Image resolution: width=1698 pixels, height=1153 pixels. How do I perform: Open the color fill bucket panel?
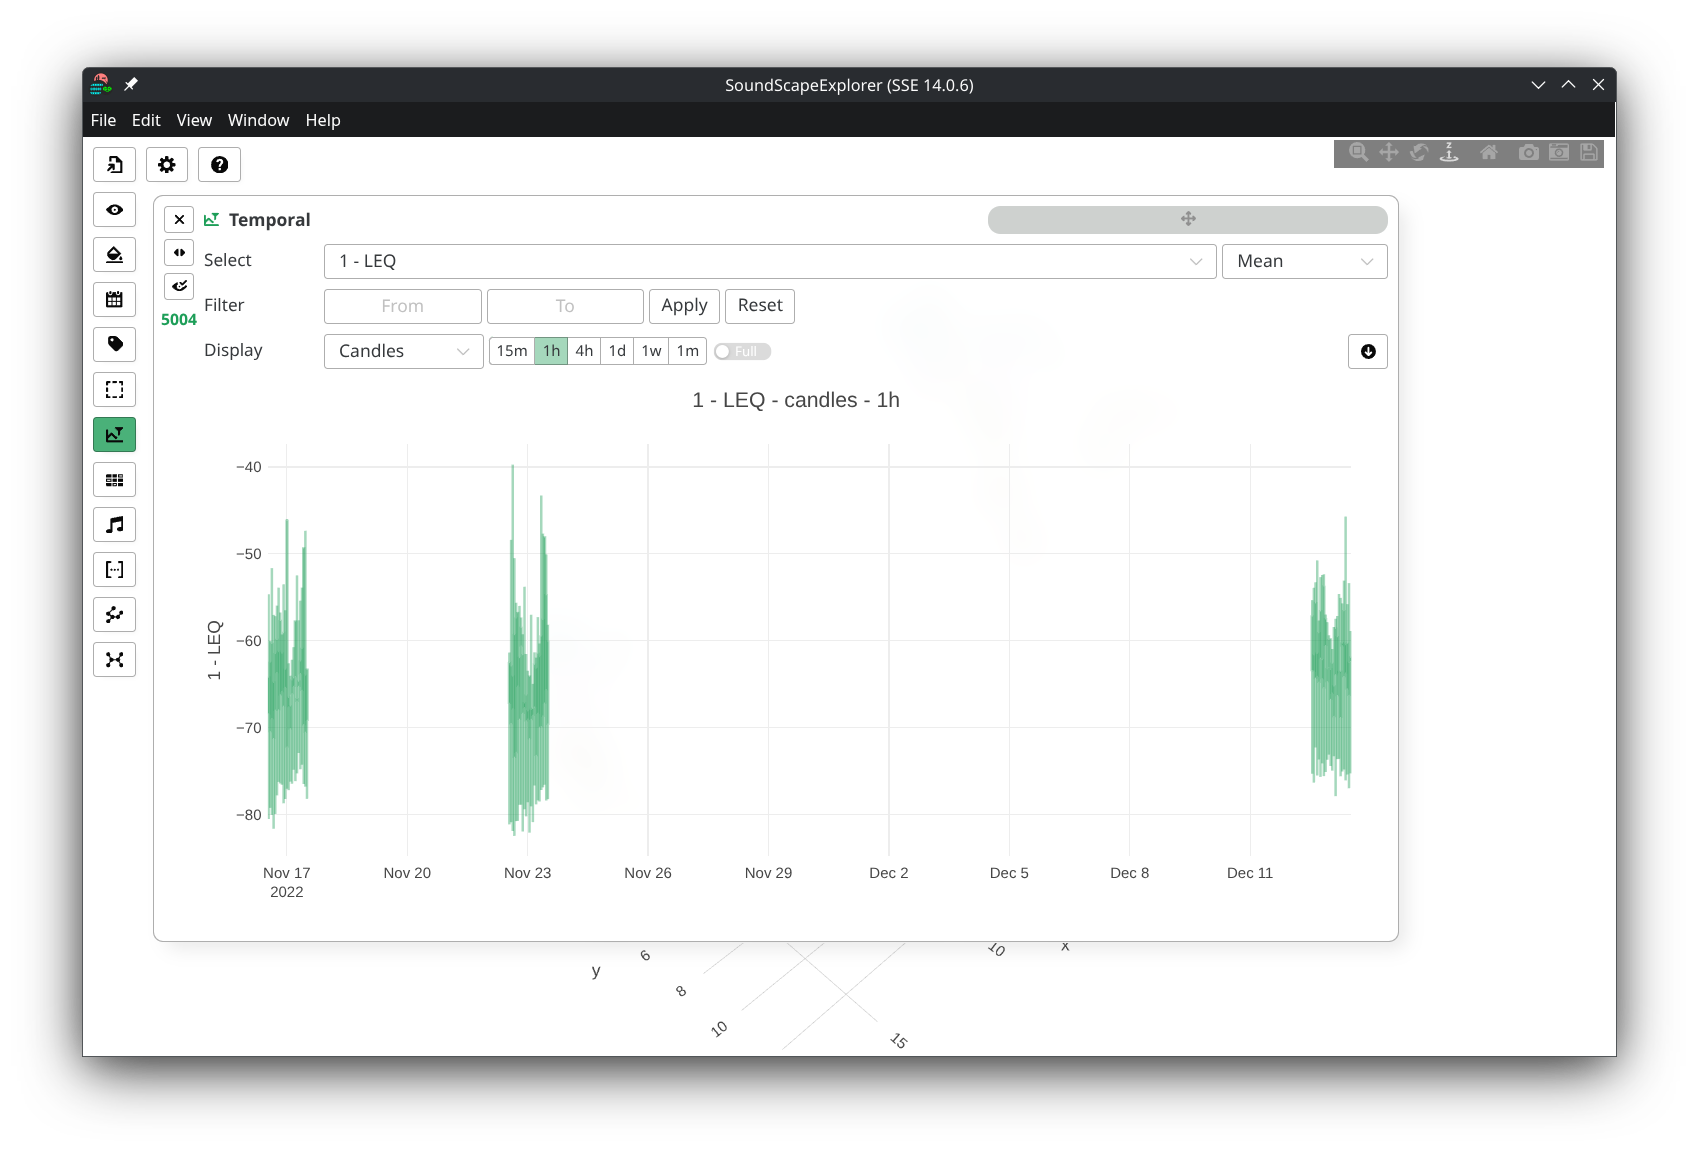point(115,255)
